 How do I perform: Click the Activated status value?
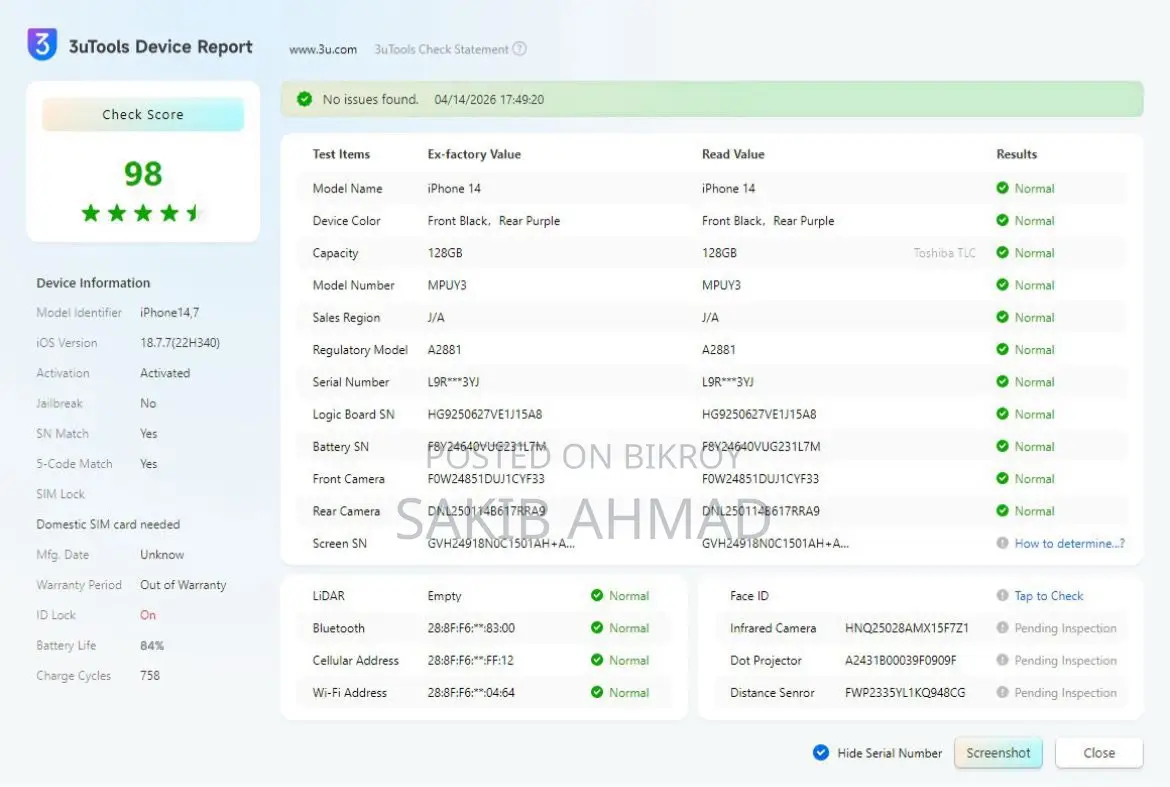pos(165,373)
